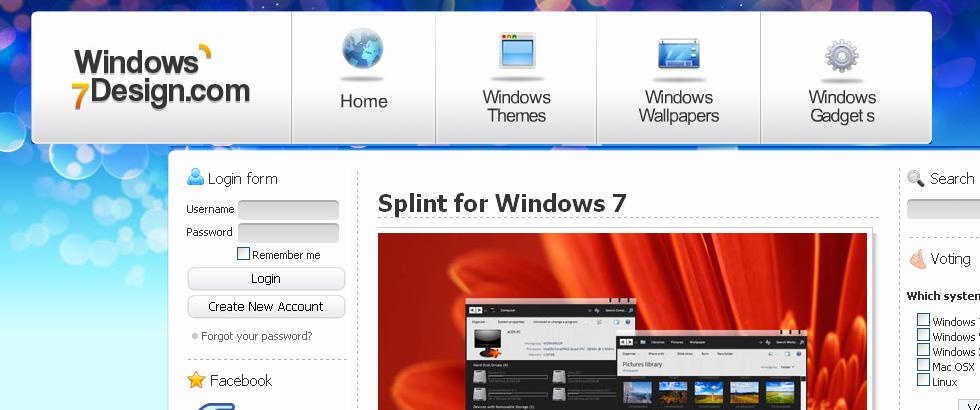Focus the Password input field
Image resolution: width=980 pixels, height=410 pixels.
[288, 232]
